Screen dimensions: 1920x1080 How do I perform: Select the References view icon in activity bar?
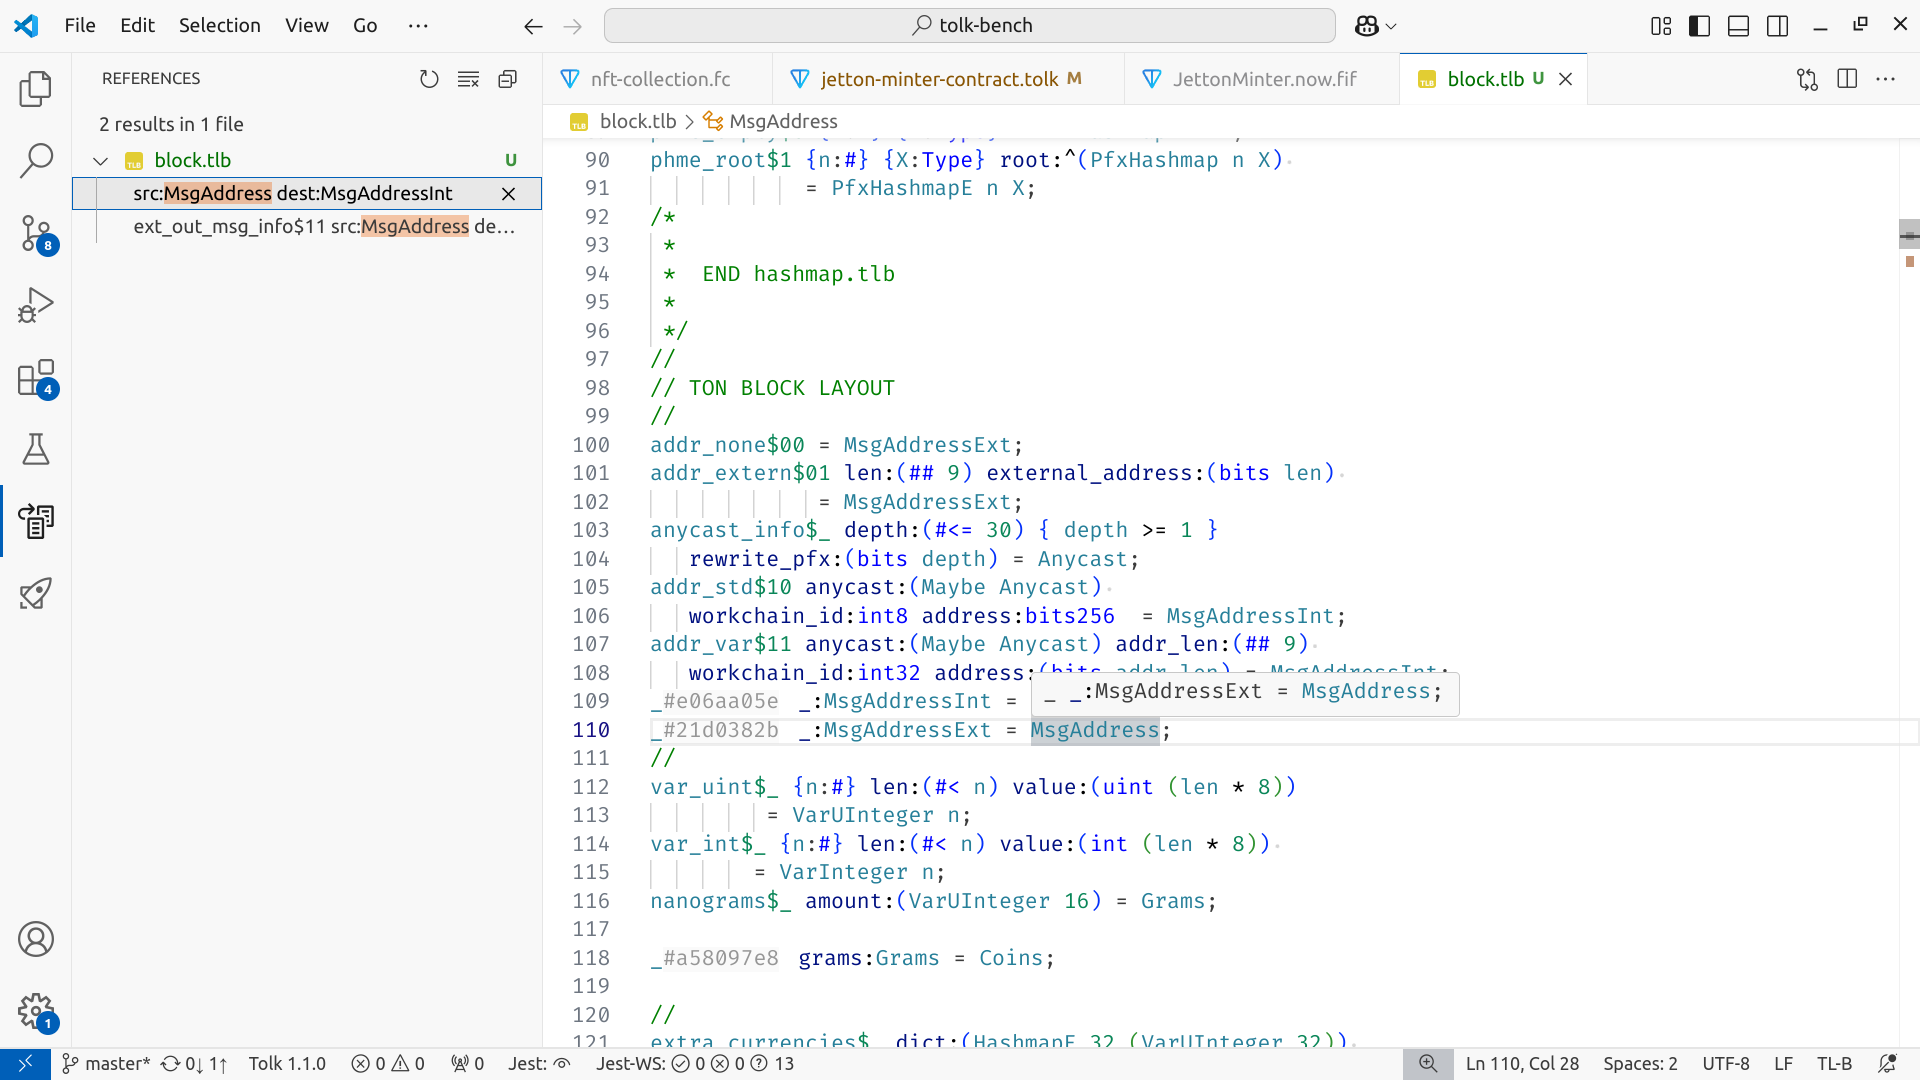36,521
